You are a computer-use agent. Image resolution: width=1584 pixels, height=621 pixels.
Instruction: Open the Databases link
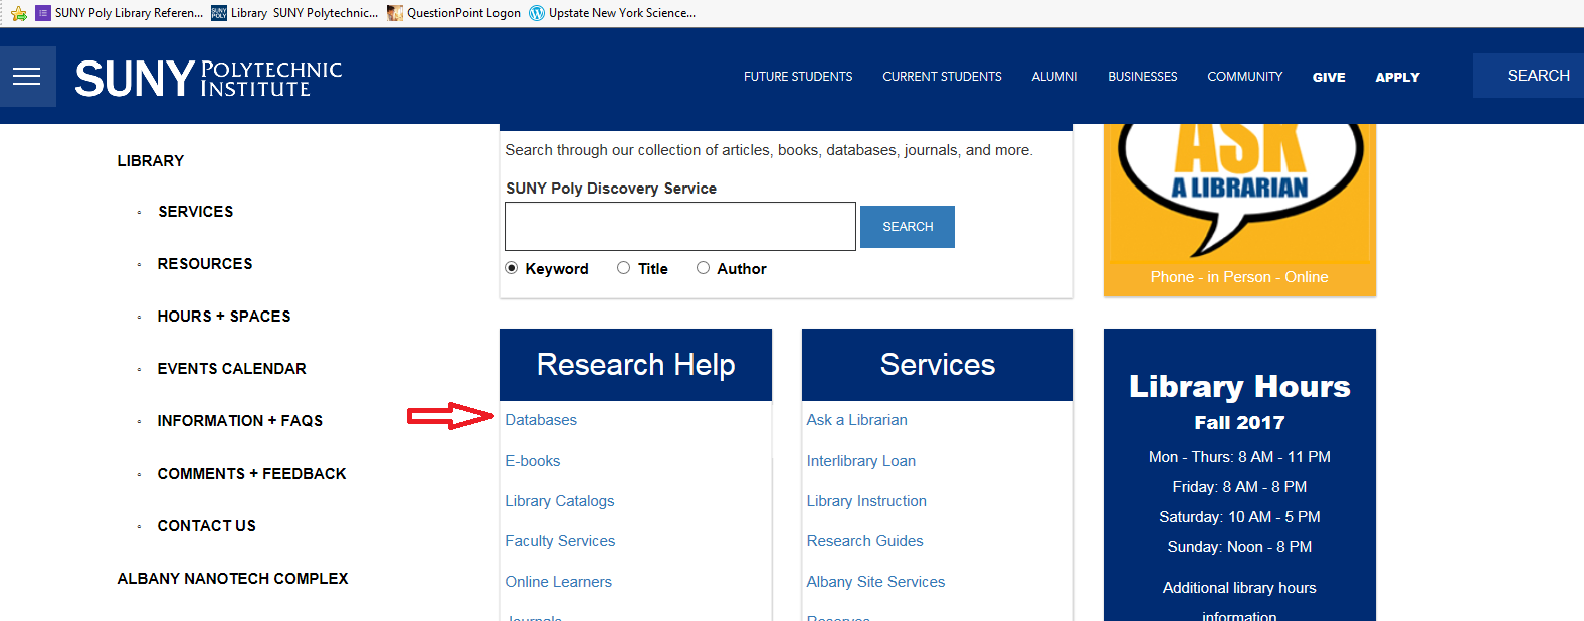point(541,420)
